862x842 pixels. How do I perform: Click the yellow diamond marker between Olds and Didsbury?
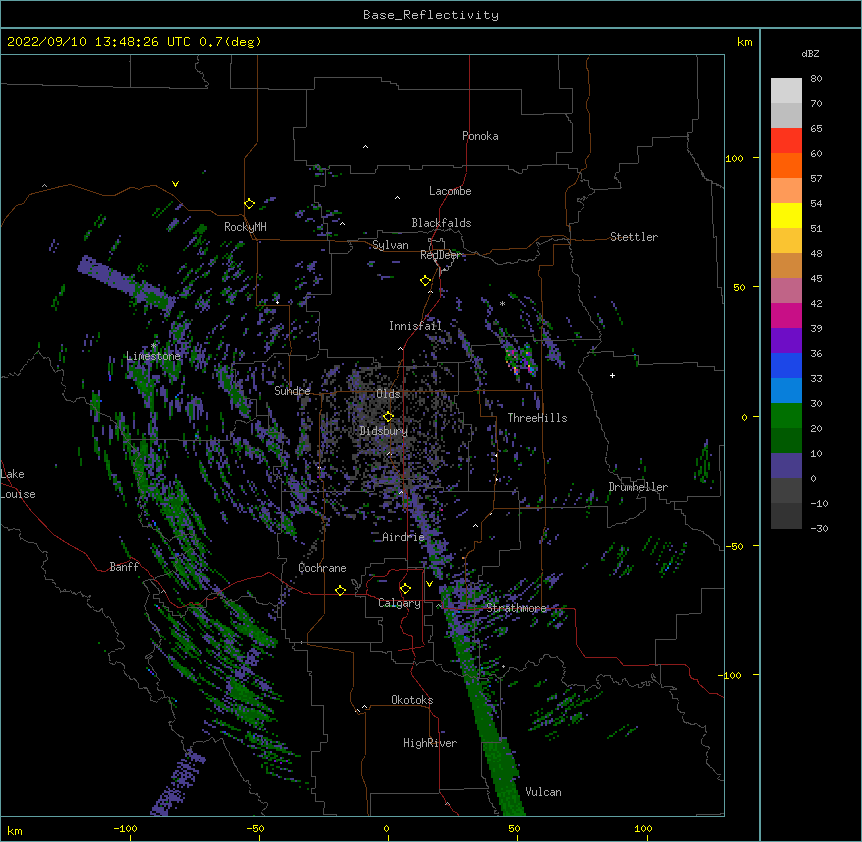point(388,416)
